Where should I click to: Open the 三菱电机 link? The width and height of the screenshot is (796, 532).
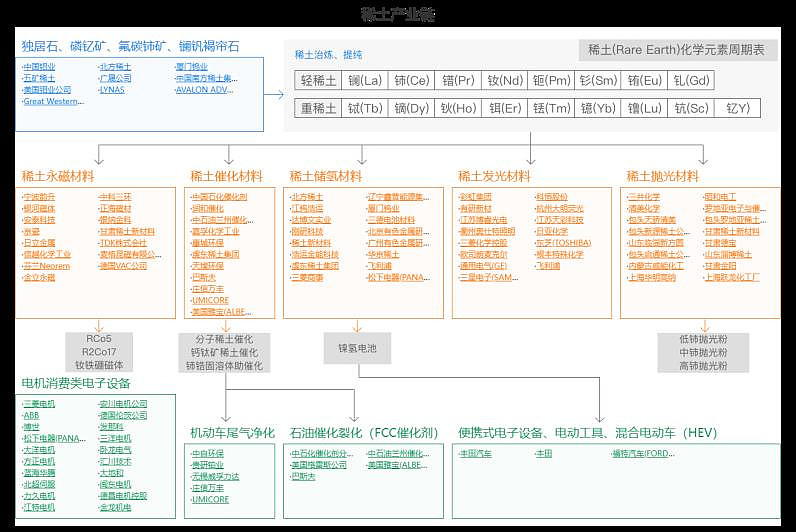coord(39,404)
